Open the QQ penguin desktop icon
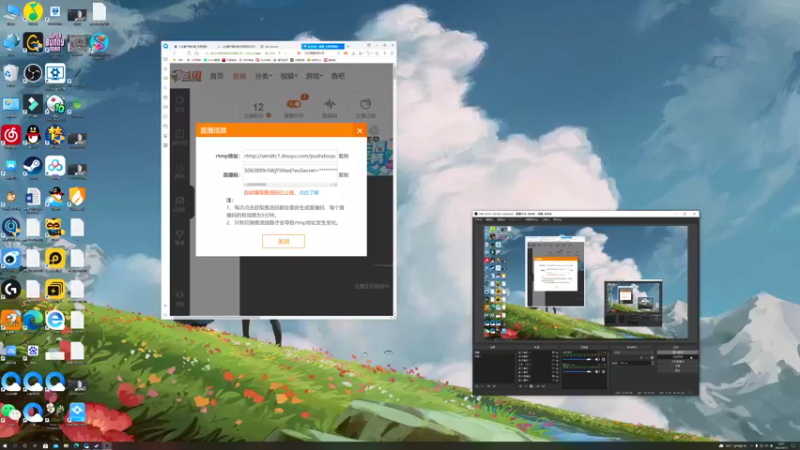The height and width of the screenshot is (450, 800). (x=33, y=135)
